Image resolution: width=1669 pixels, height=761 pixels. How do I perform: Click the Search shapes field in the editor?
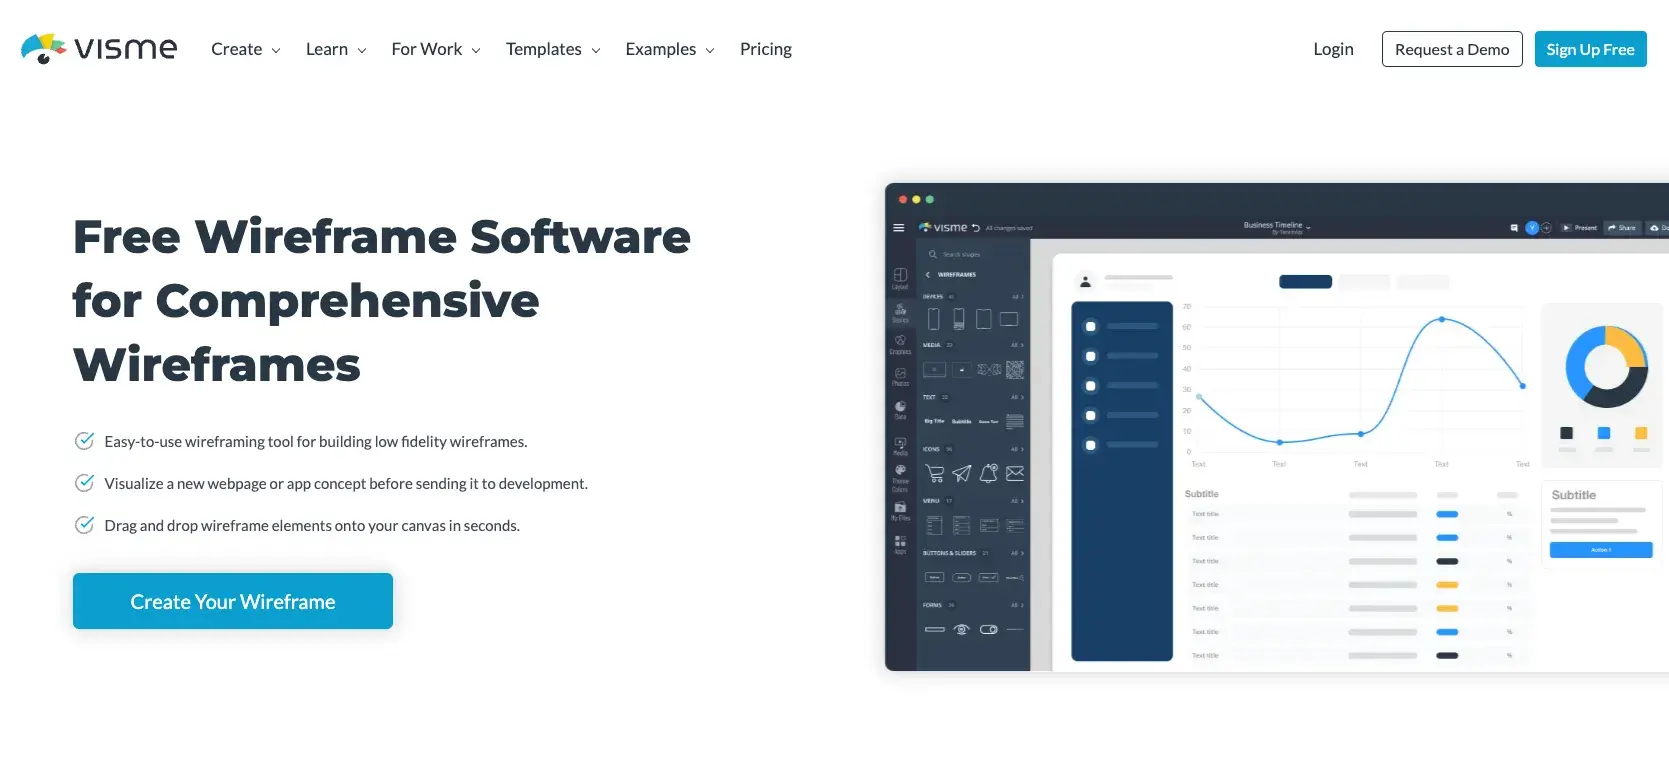tap(972, 255)
